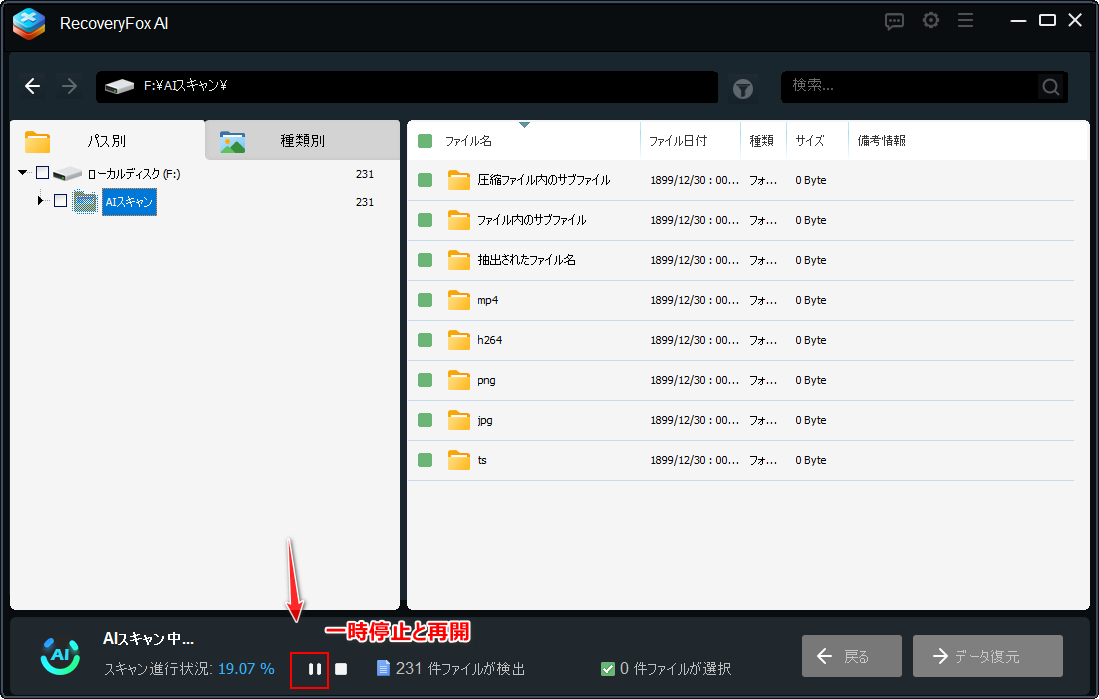
Task: Check the AIスキャン tree checkbox
Action: pos(60,201)
